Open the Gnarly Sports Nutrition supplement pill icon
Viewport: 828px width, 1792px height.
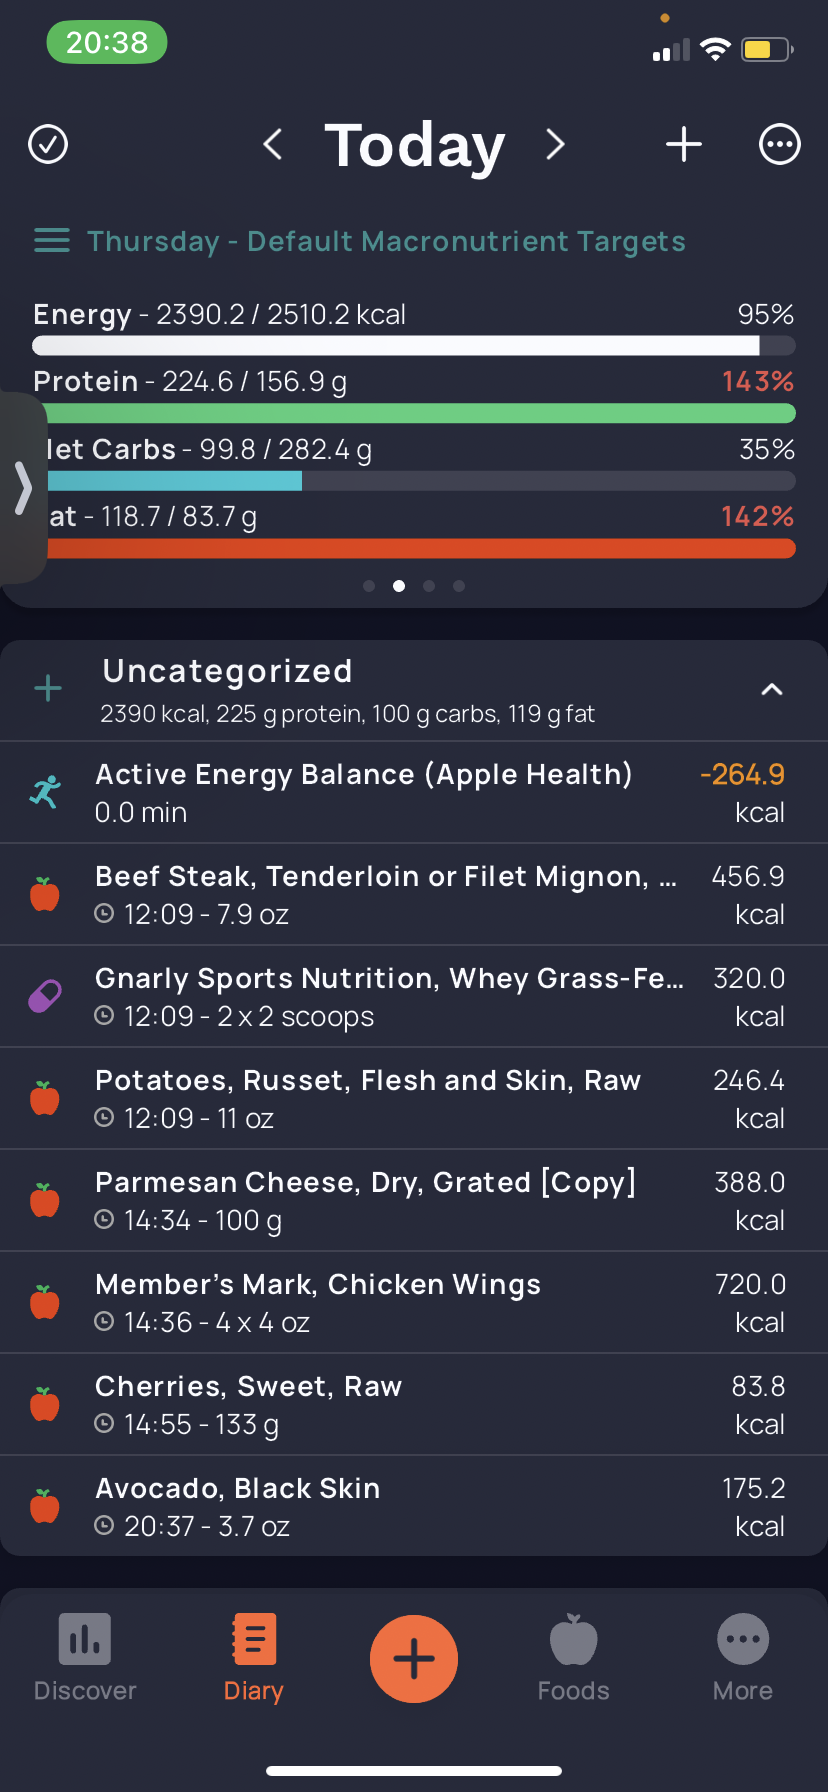click(45, 996)
